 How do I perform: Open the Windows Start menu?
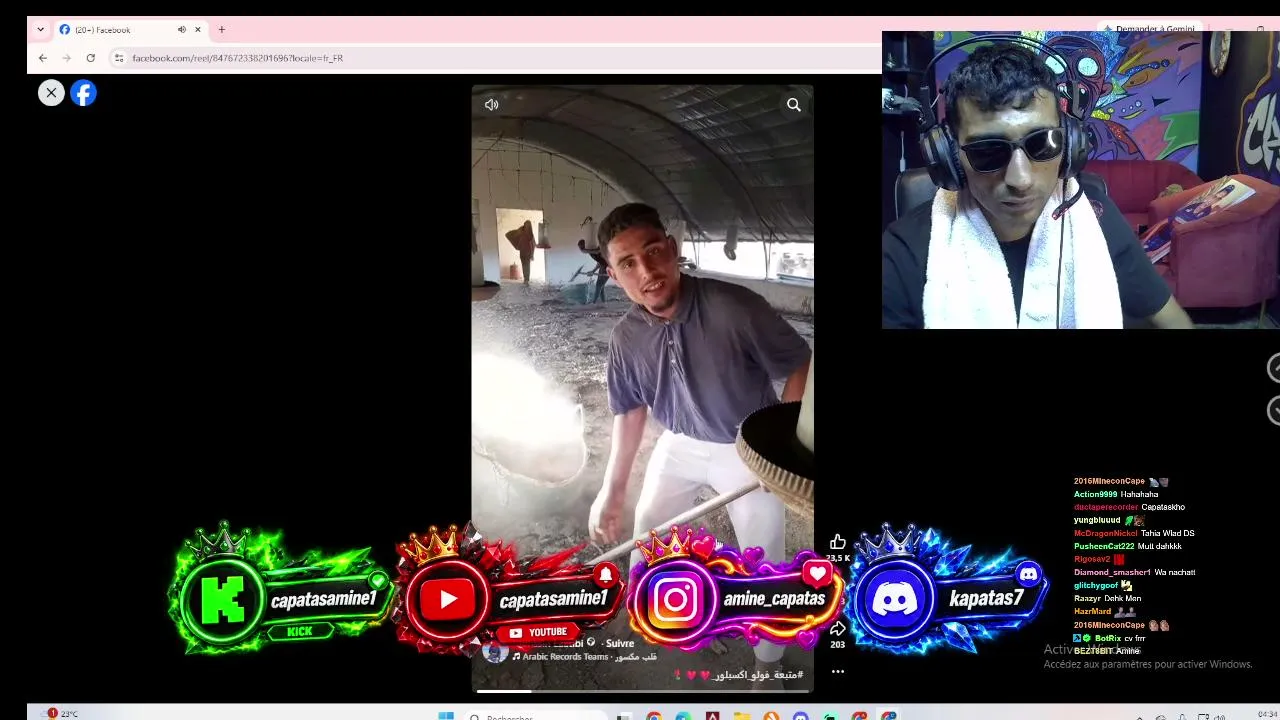tap(446, 716)
